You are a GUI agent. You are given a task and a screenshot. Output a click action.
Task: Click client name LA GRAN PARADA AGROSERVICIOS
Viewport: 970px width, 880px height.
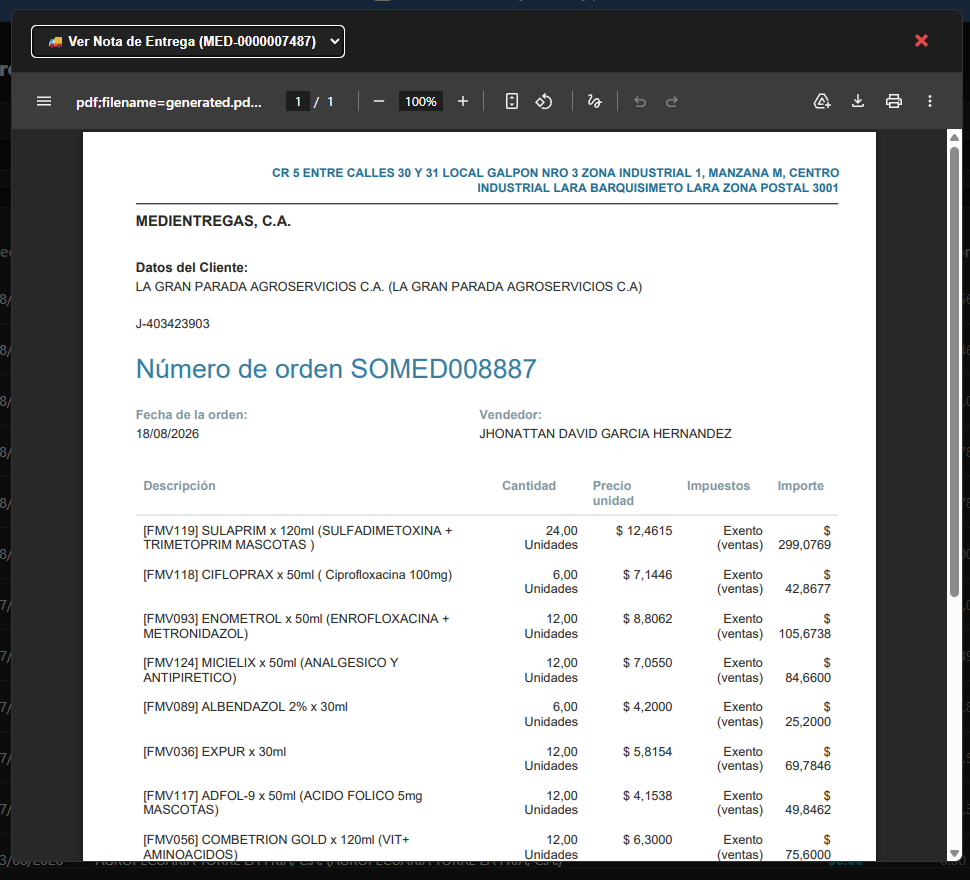pos(389,287)
